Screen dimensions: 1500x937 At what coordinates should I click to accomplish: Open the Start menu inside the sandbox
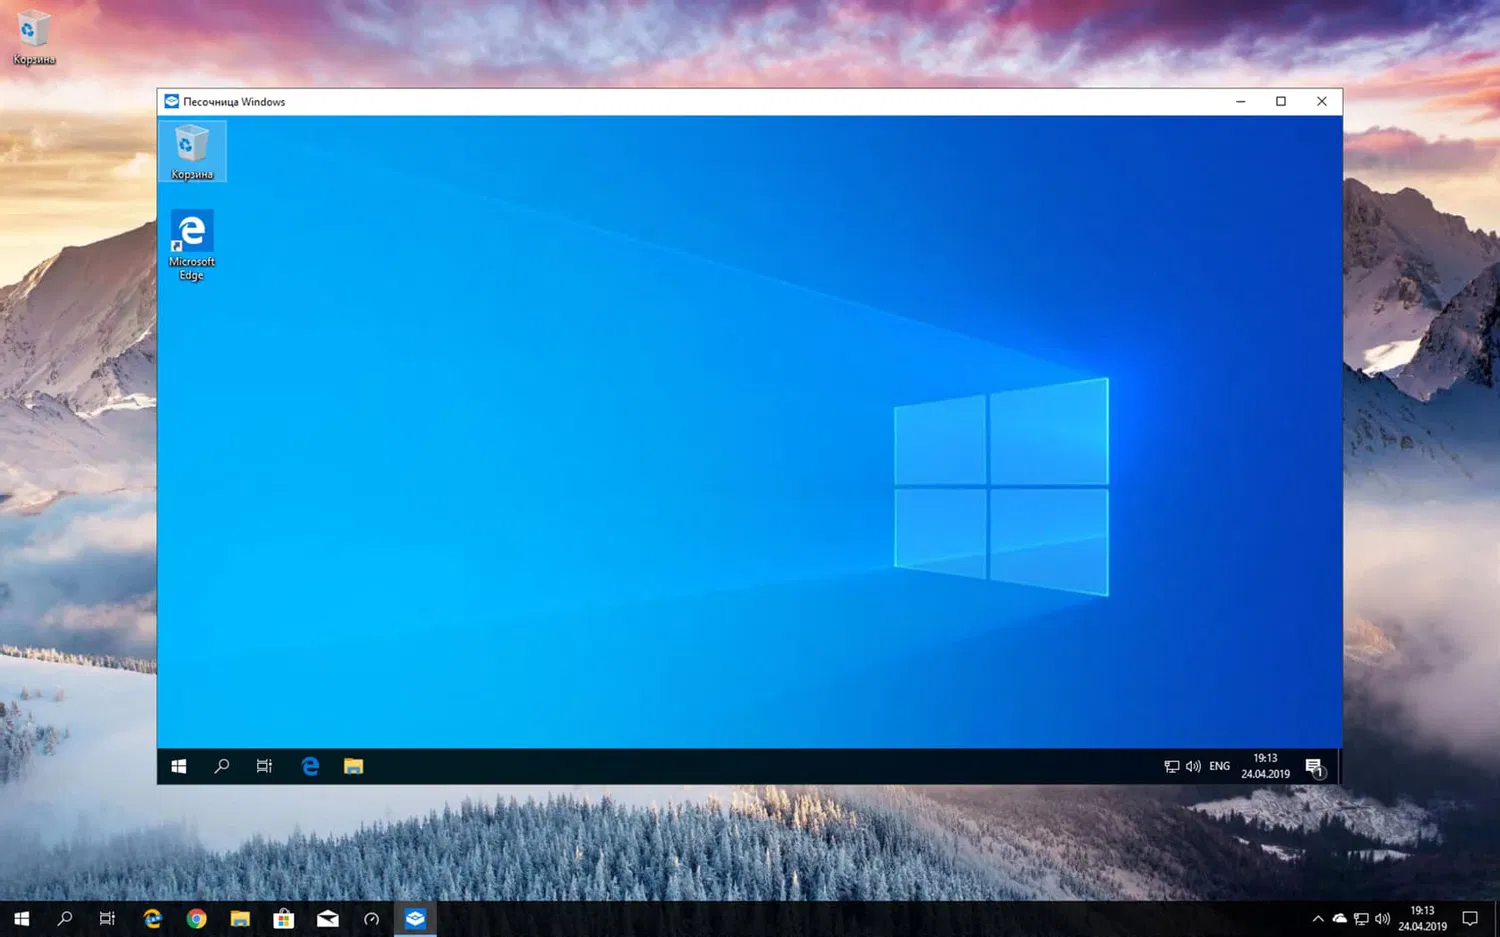[178, 765]
